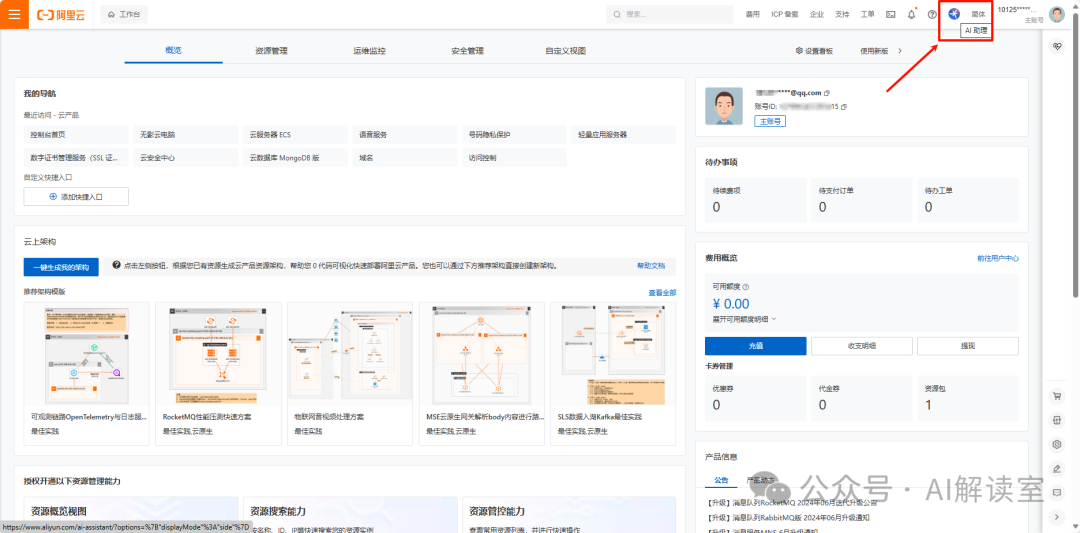
Task: Copy the 账号ID with copy icon
Action: (x=844, y=107)
